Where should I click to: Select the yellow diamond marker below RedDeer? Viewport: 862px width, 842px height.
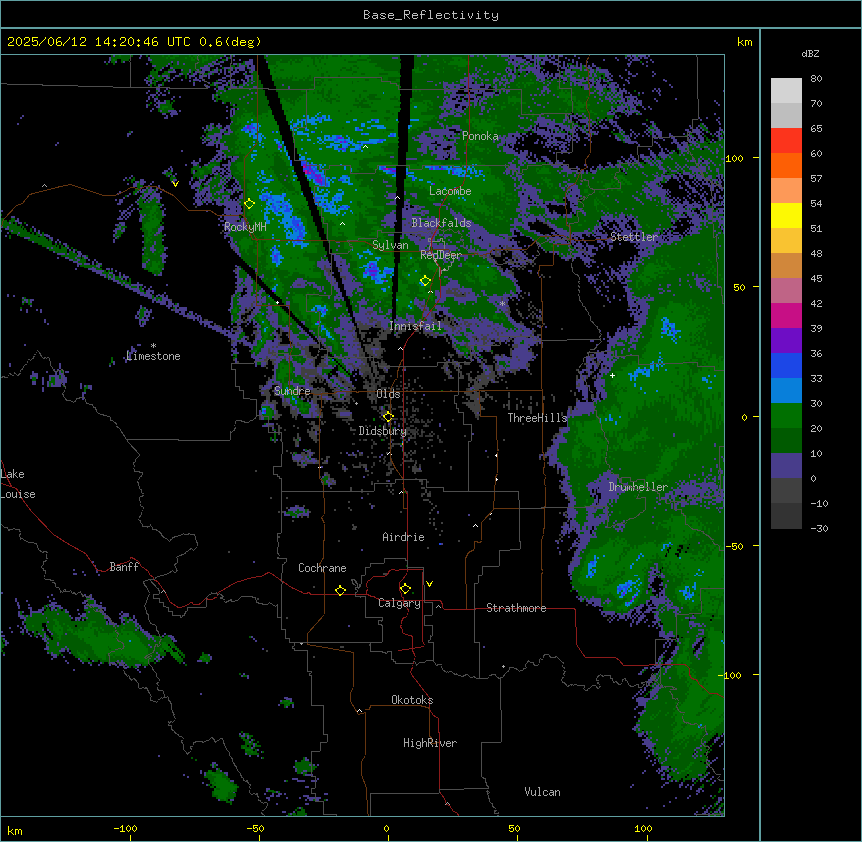426,281
